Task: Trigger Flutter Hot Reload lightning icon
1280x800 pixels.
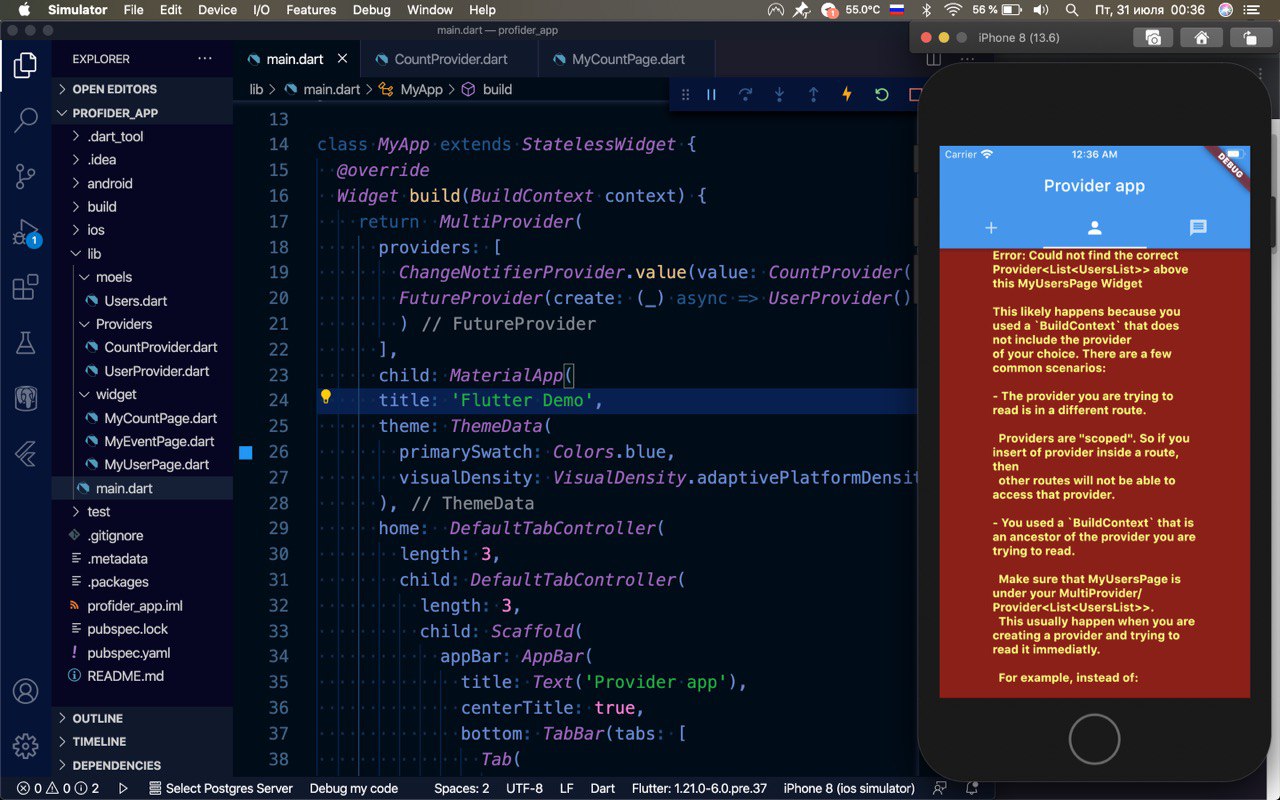Action: pyautogui.click(x=847, y=94)
